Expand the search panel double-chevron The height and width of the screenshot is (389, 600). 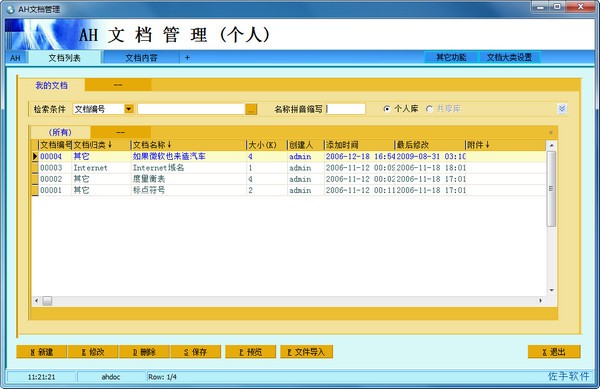[562, 109]
